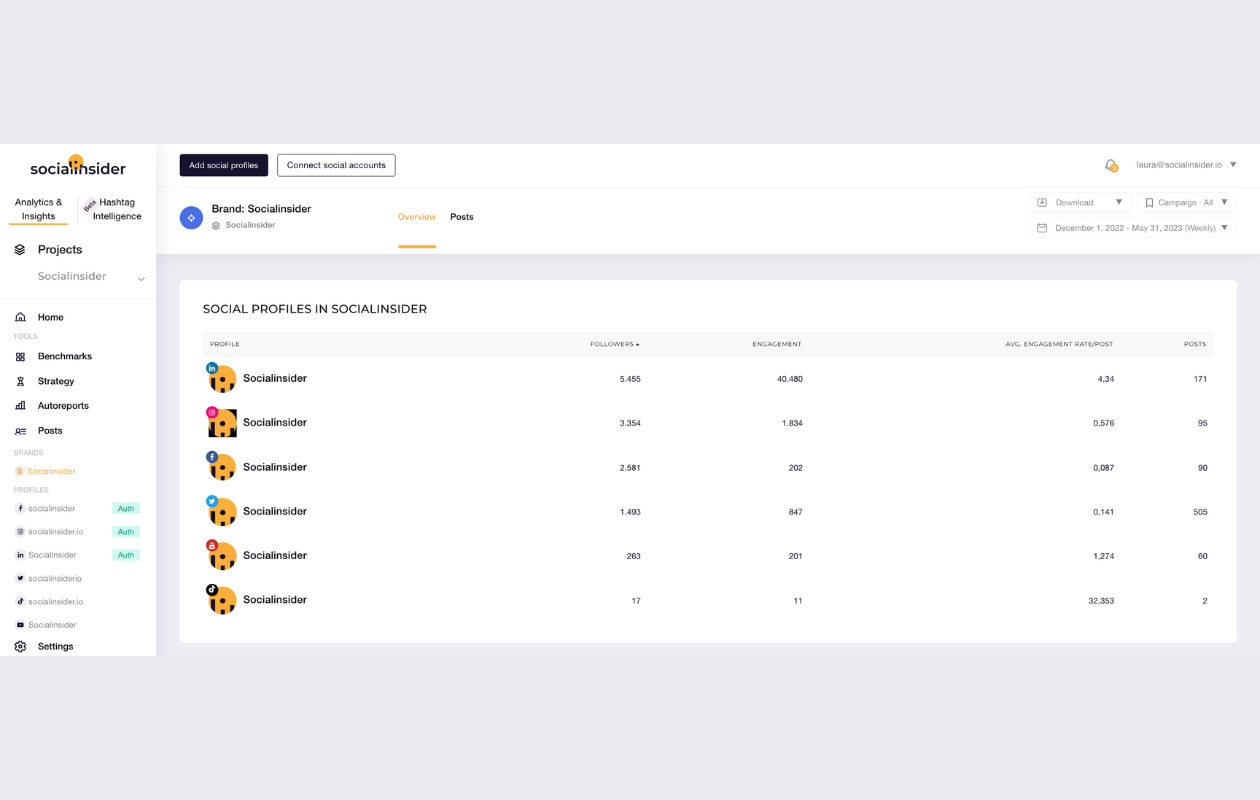Click the Benchmarks grid icon
The image size is (1260, 800).
click(20, 356)
